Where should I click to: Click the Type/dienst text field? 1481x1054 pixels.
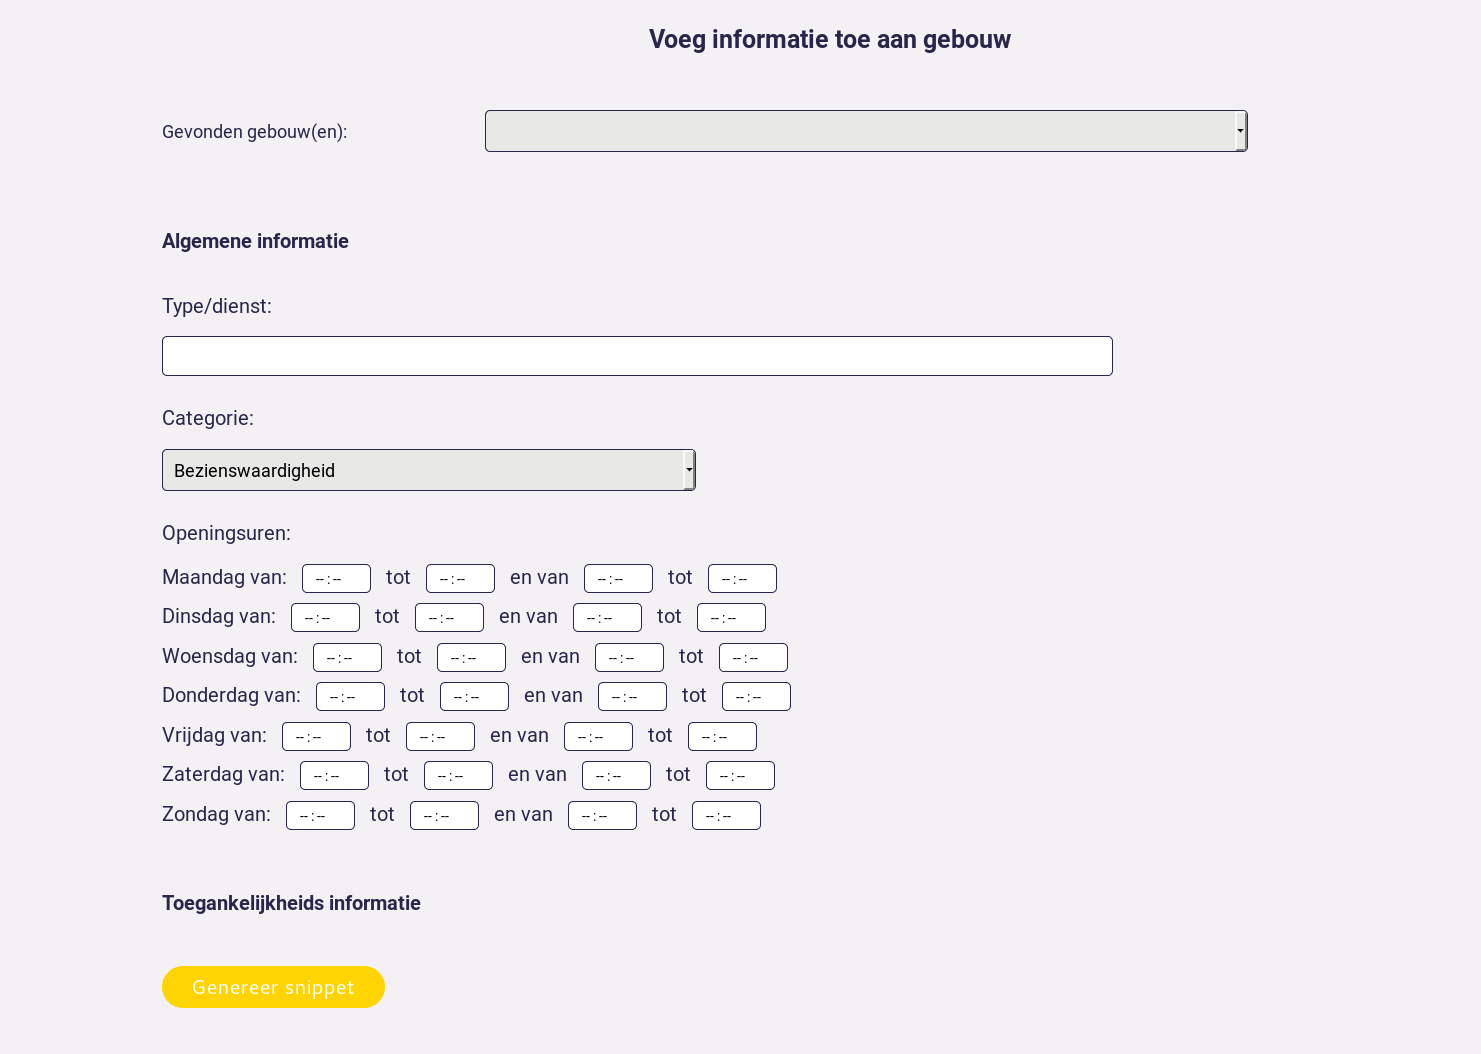pos(637,356)
